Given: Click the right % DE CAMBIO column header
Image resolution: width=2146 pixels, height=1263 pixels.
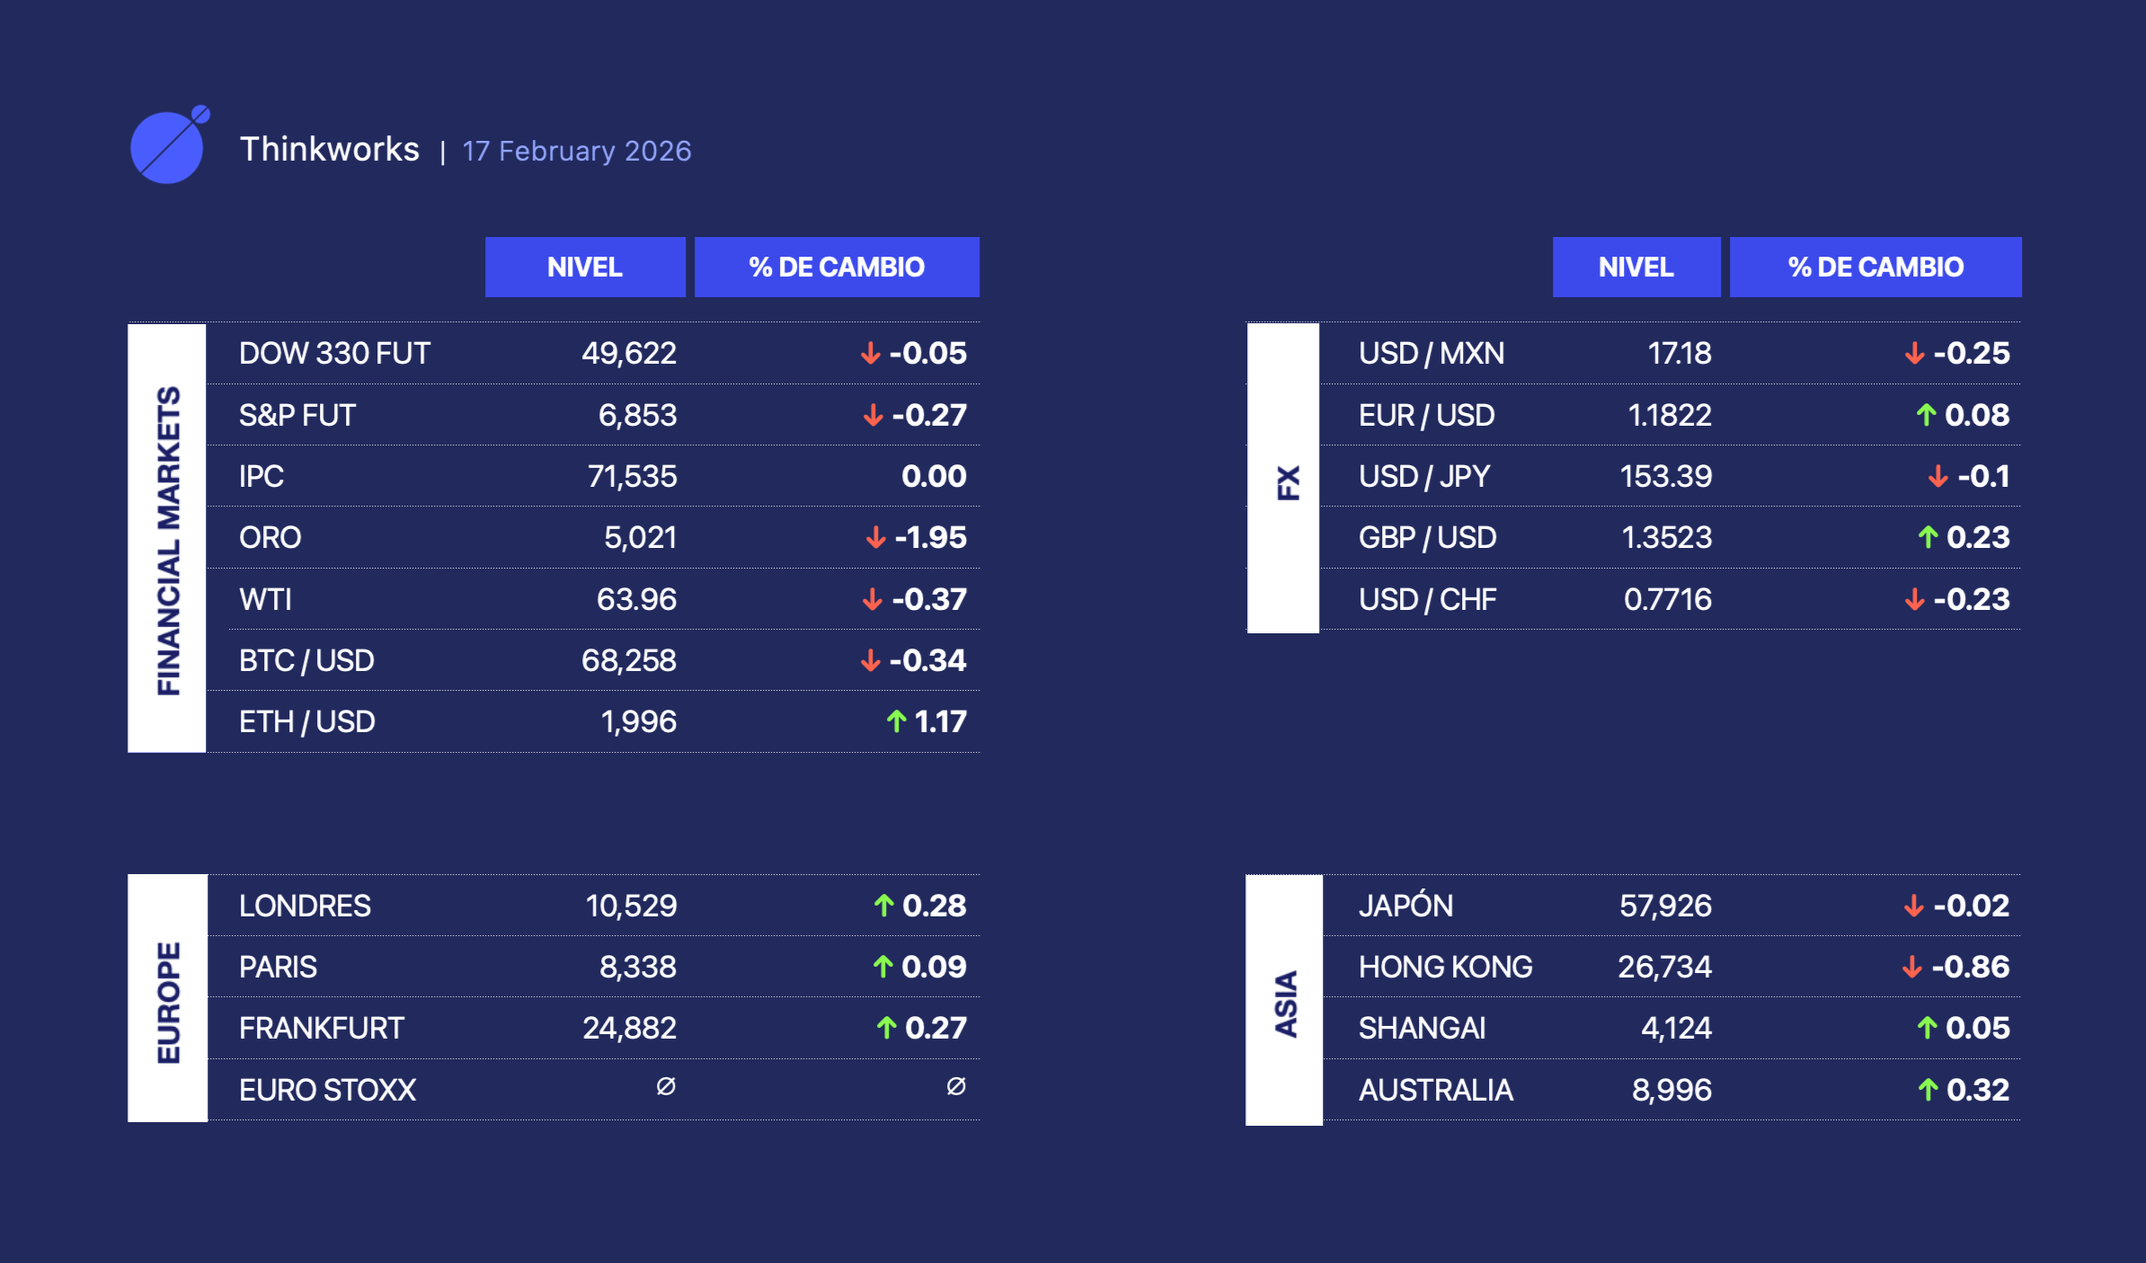Looking at the screenshot, I should click(x=1875, y=267).
